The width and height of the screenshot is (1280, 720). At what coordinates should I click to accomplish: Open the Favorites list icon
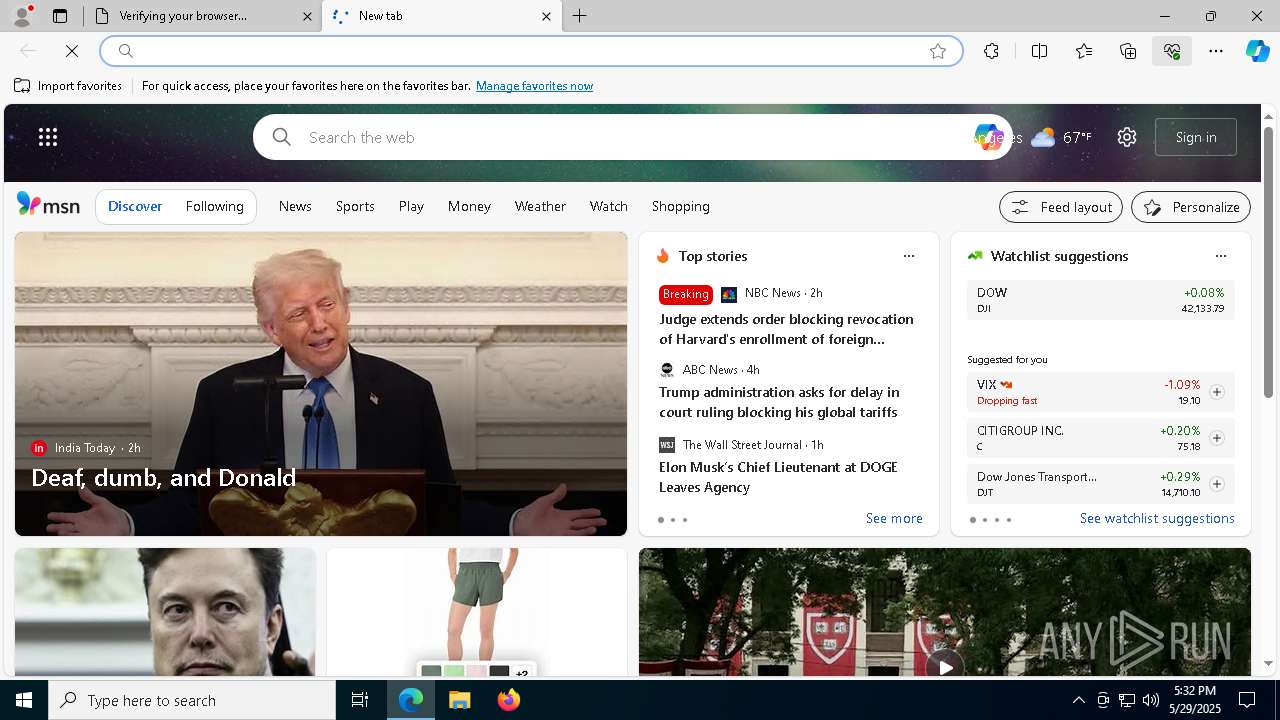click(x=1084, y=51)
